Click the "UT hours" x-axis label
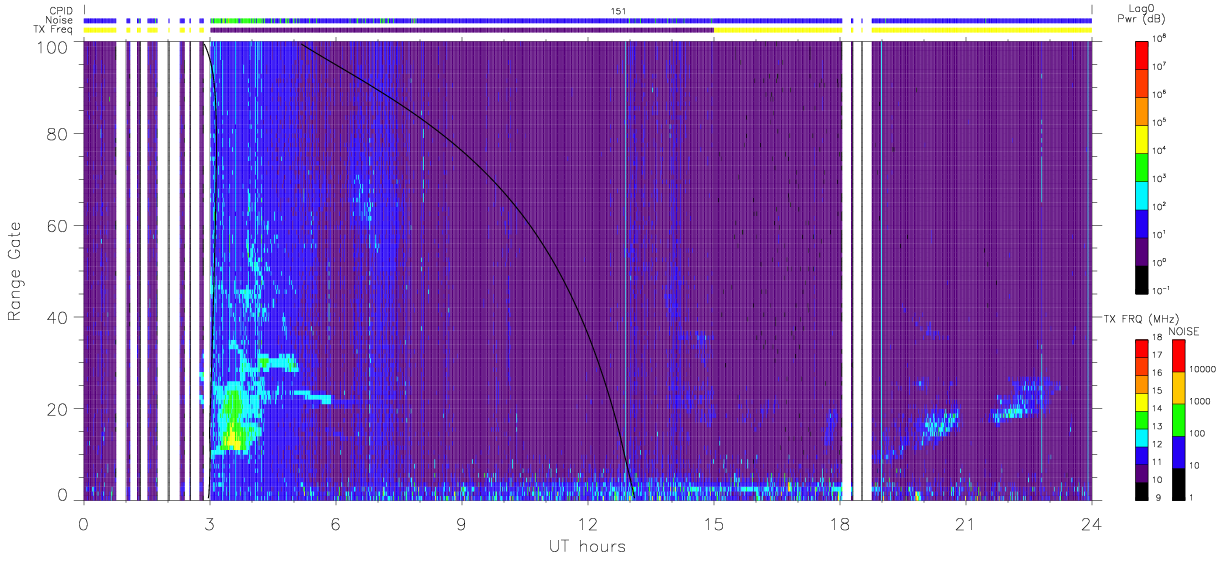This screenshot has width=1228, height=567. [587, 546]
